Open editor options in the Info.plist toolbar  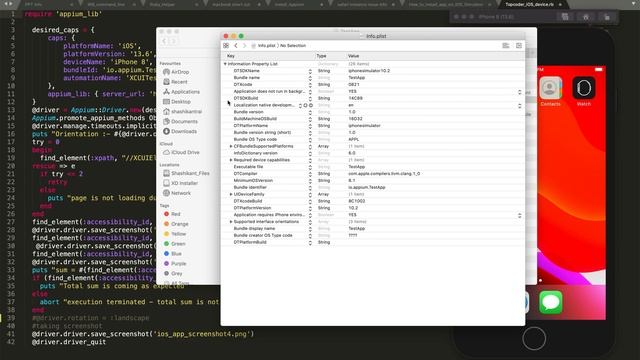pyautogui.click(x=506, y=46)
